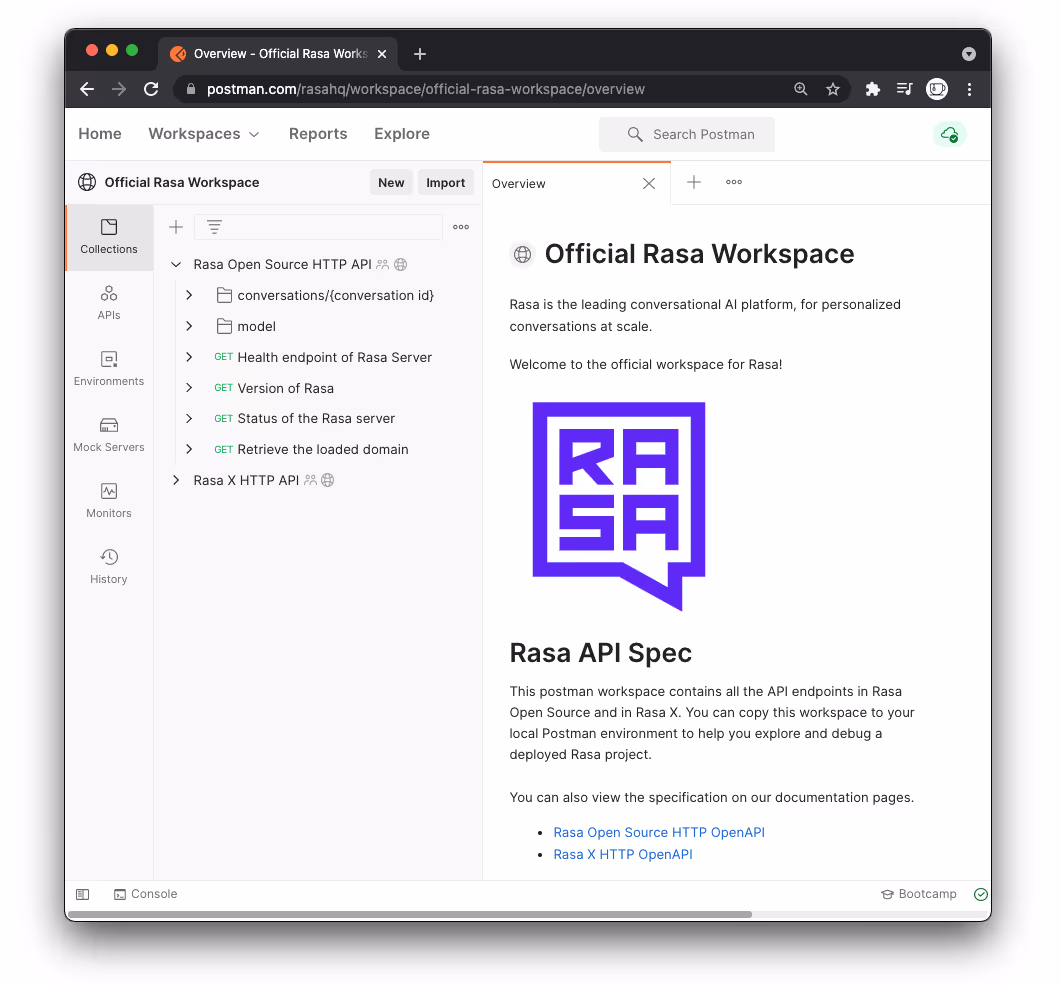
Task: Expand the conversations/{conversation id} folder
Action: coord(189,296)
